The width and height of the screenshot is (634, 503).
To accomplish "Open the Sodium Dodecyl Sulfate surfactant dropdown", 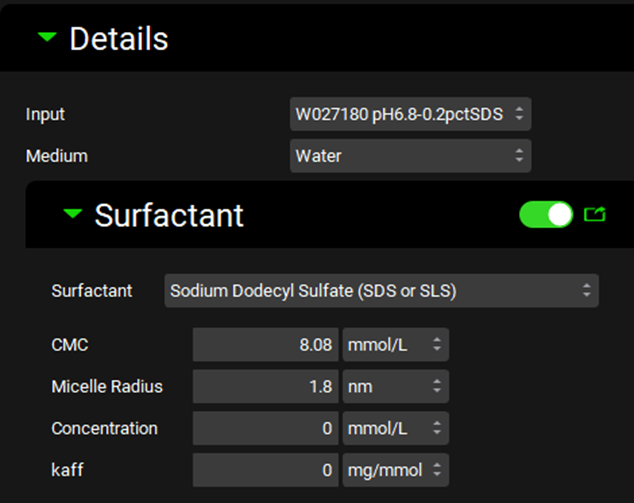I will [381, 291].
